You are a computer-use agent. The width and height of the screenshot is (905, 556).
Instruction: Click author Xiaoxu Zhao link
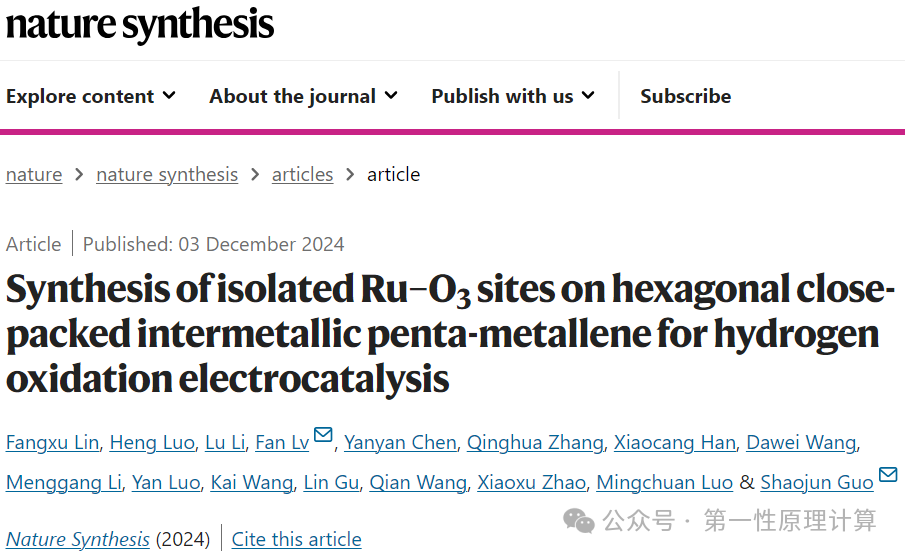pos(532,482)
